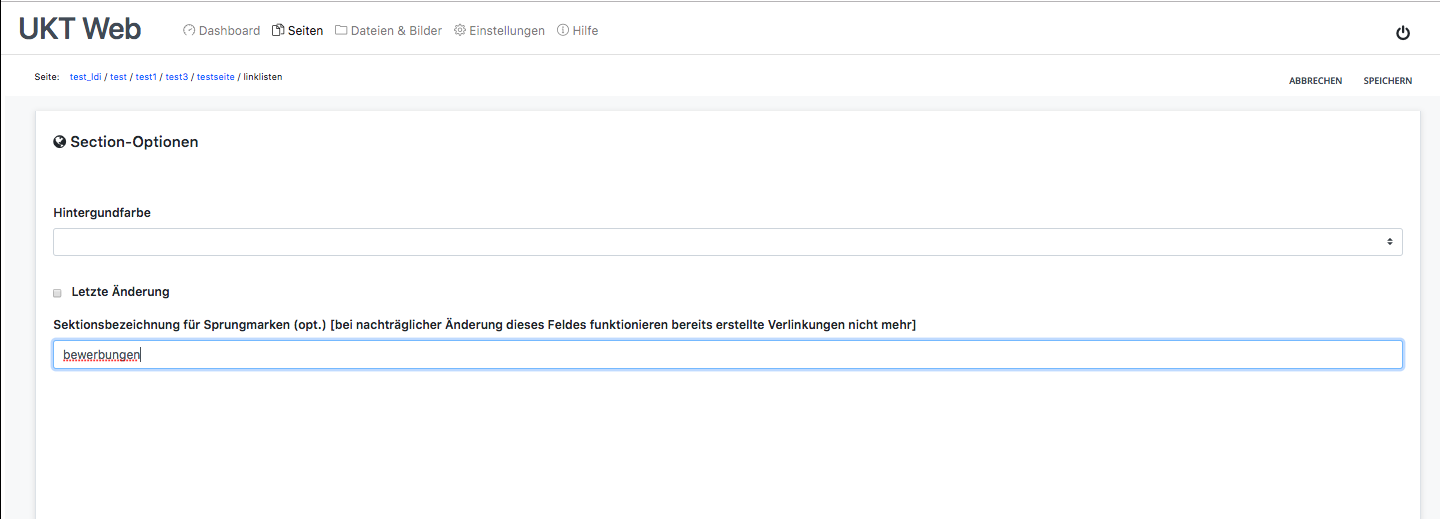Image resolution: width=1440 pixels, height=519 pixels.
Task: Click linklisten at end of breadcrumb
Action: coord(263,77)
